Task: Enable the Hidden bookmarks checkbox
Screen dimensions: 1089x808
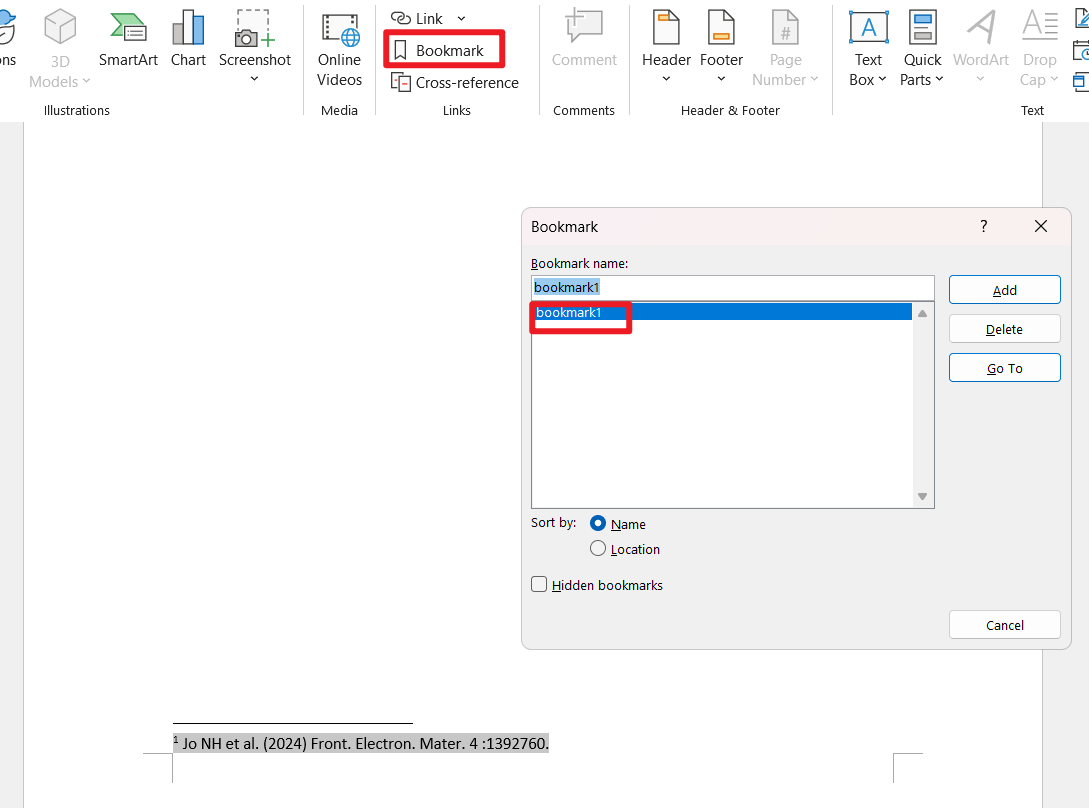Action: pos(539,584)
